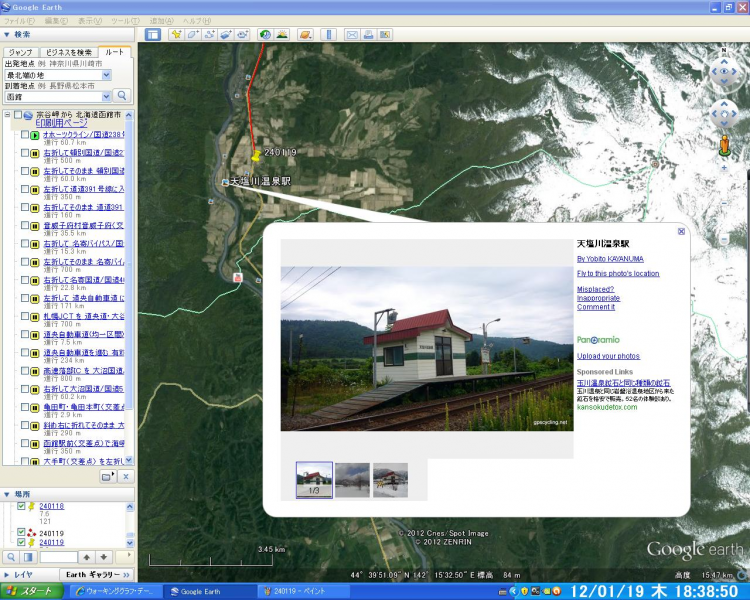The image size is (750, 600).
Task: Move selected place down with down arrow
Action: point(104,557)
